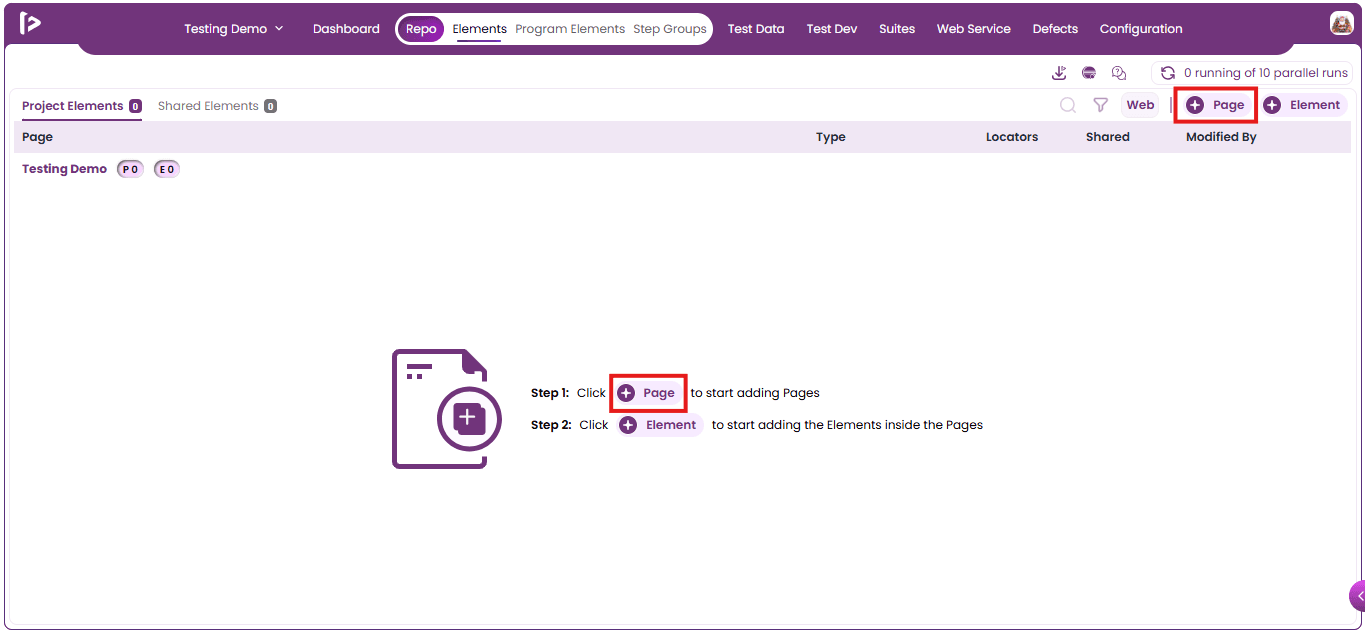This screenshot has width=1365, height=631.
Task: Open the user profile avatar
Action: (x=1341, y=23)
